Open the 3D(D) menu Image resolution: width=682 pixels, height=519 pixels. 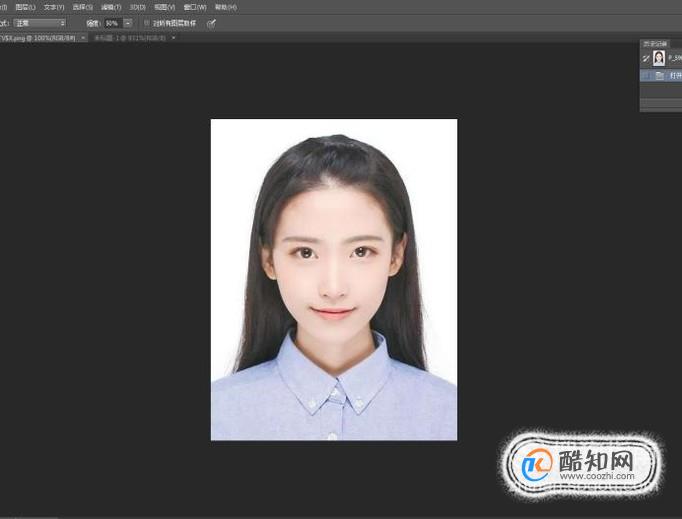pyautogui.click(x=137, y=7)
